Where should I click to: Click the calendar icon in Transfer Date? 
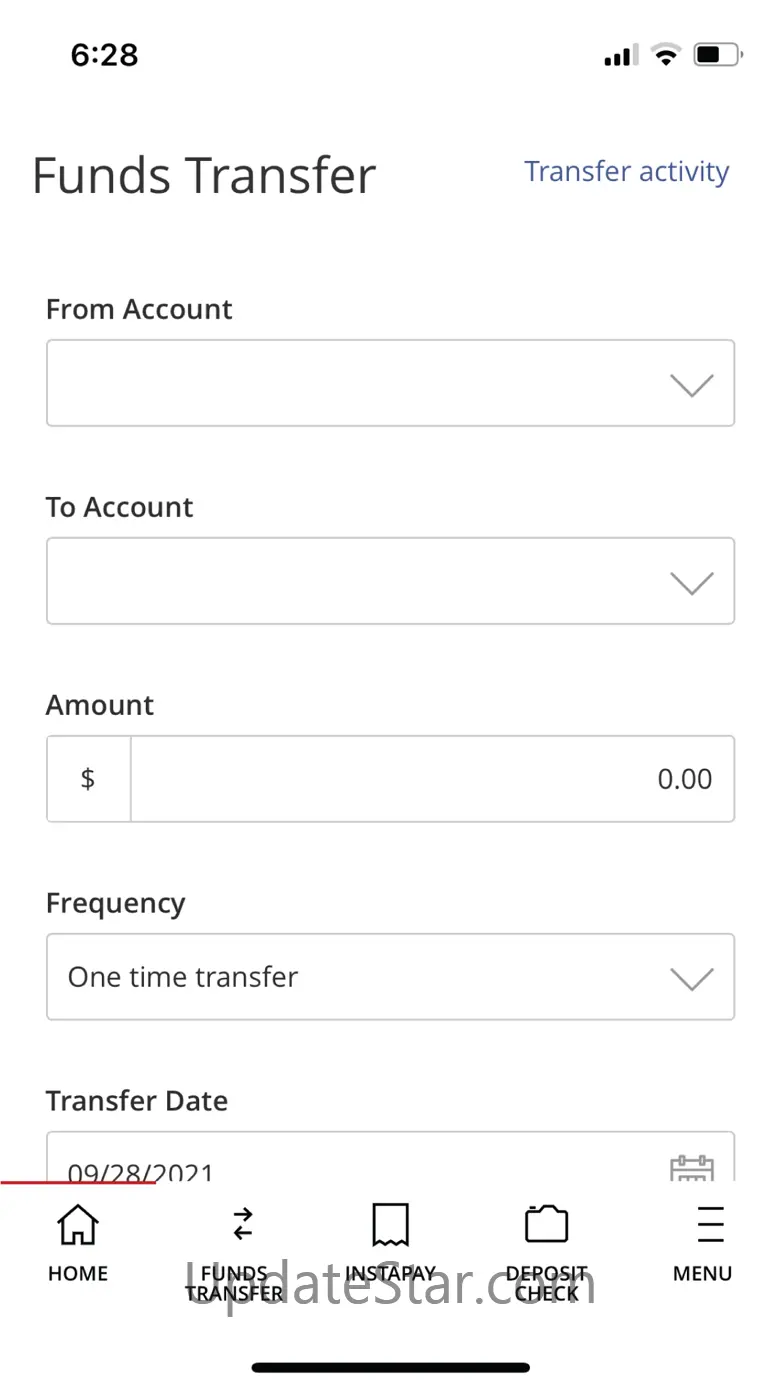pyautogui.click(x=691, y=1168)
